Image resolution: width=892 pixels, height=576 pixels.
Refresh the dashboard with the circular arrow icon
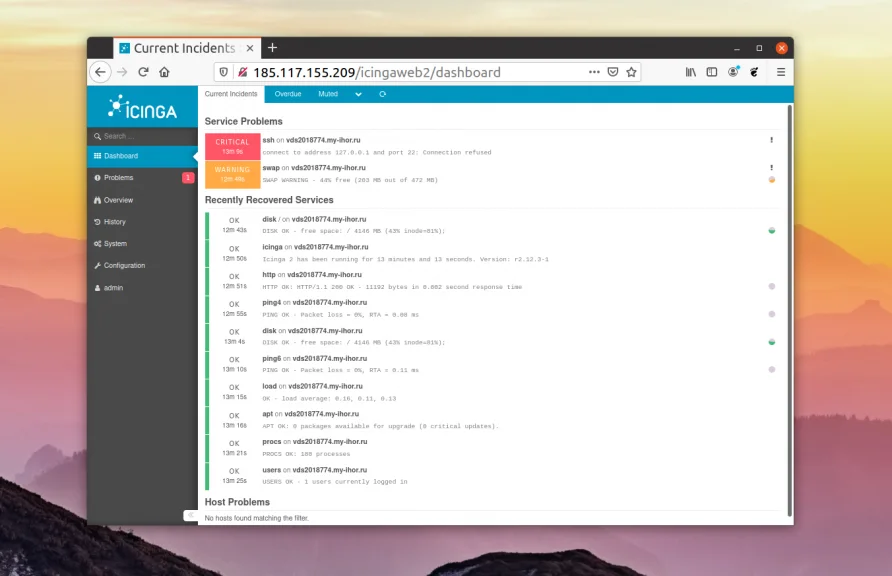pos(383,93)
